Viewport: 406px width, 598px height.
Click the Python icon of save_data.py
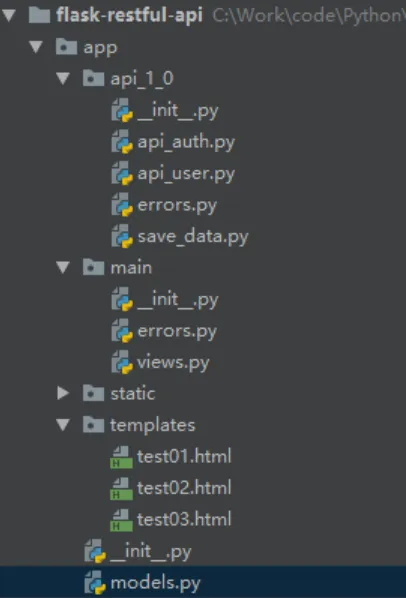(x=122, y=236)
